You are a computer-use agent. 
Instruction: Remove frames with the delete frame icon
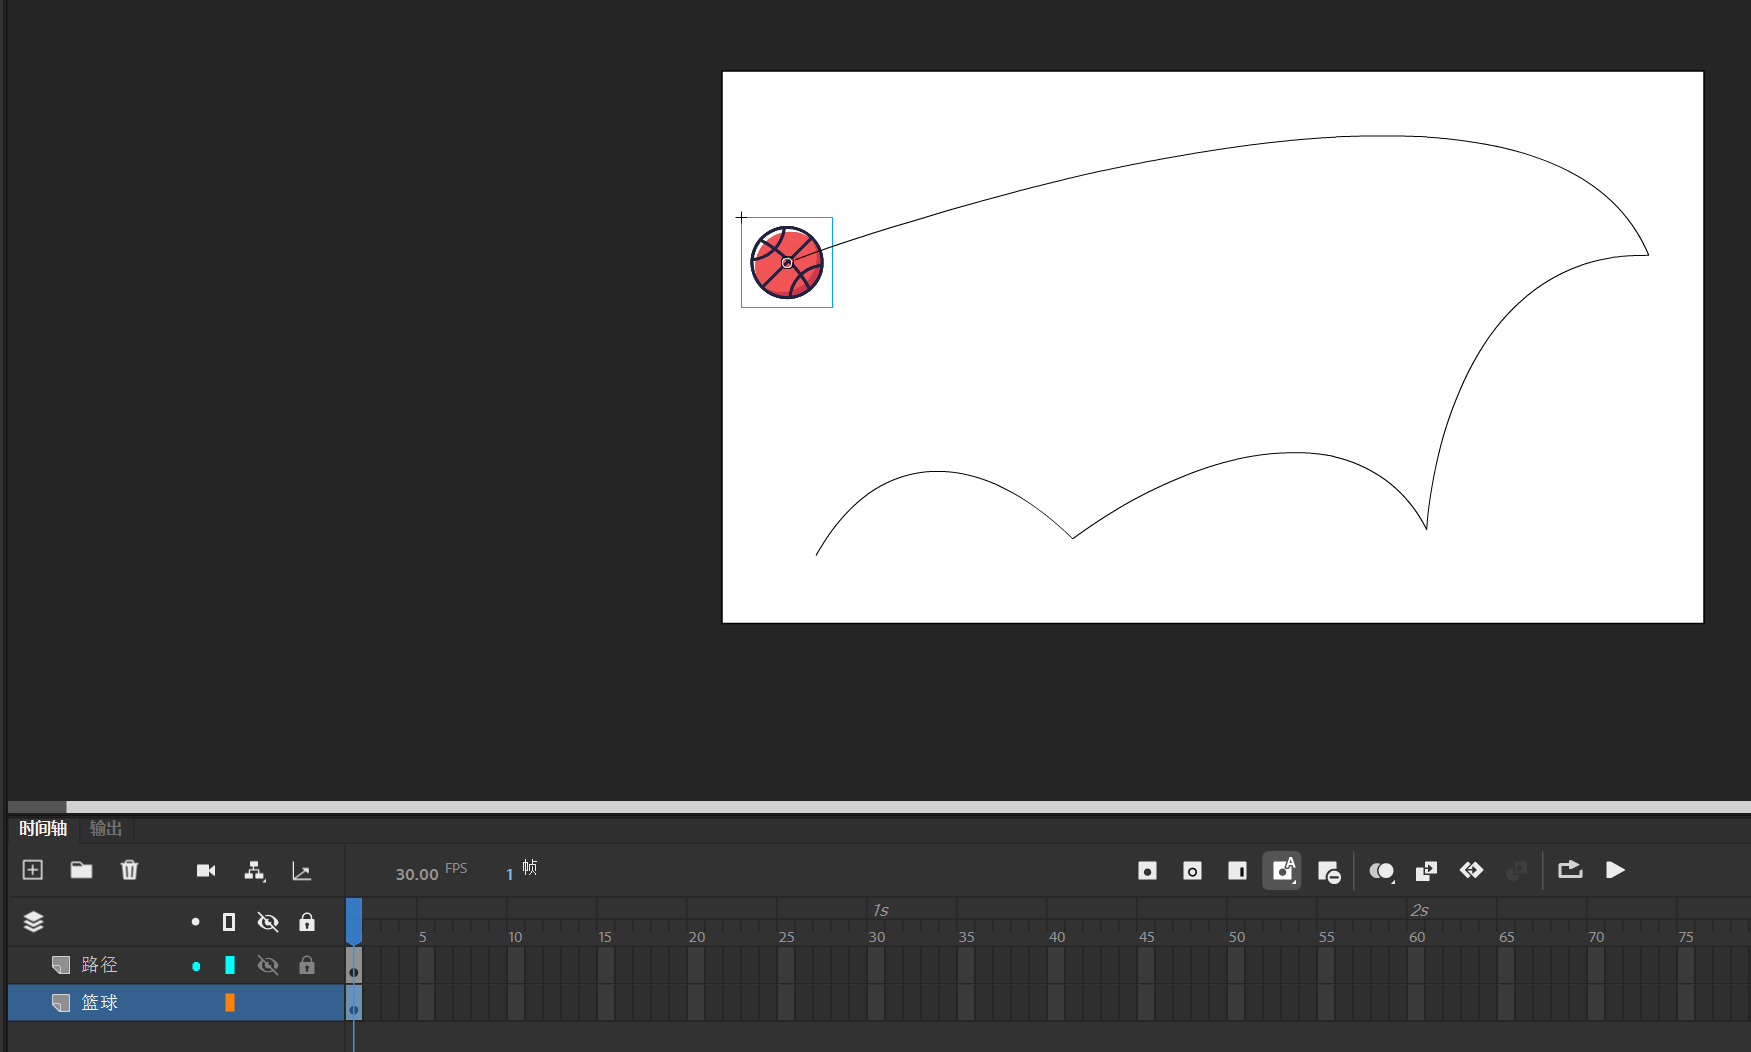(1329, 872)
